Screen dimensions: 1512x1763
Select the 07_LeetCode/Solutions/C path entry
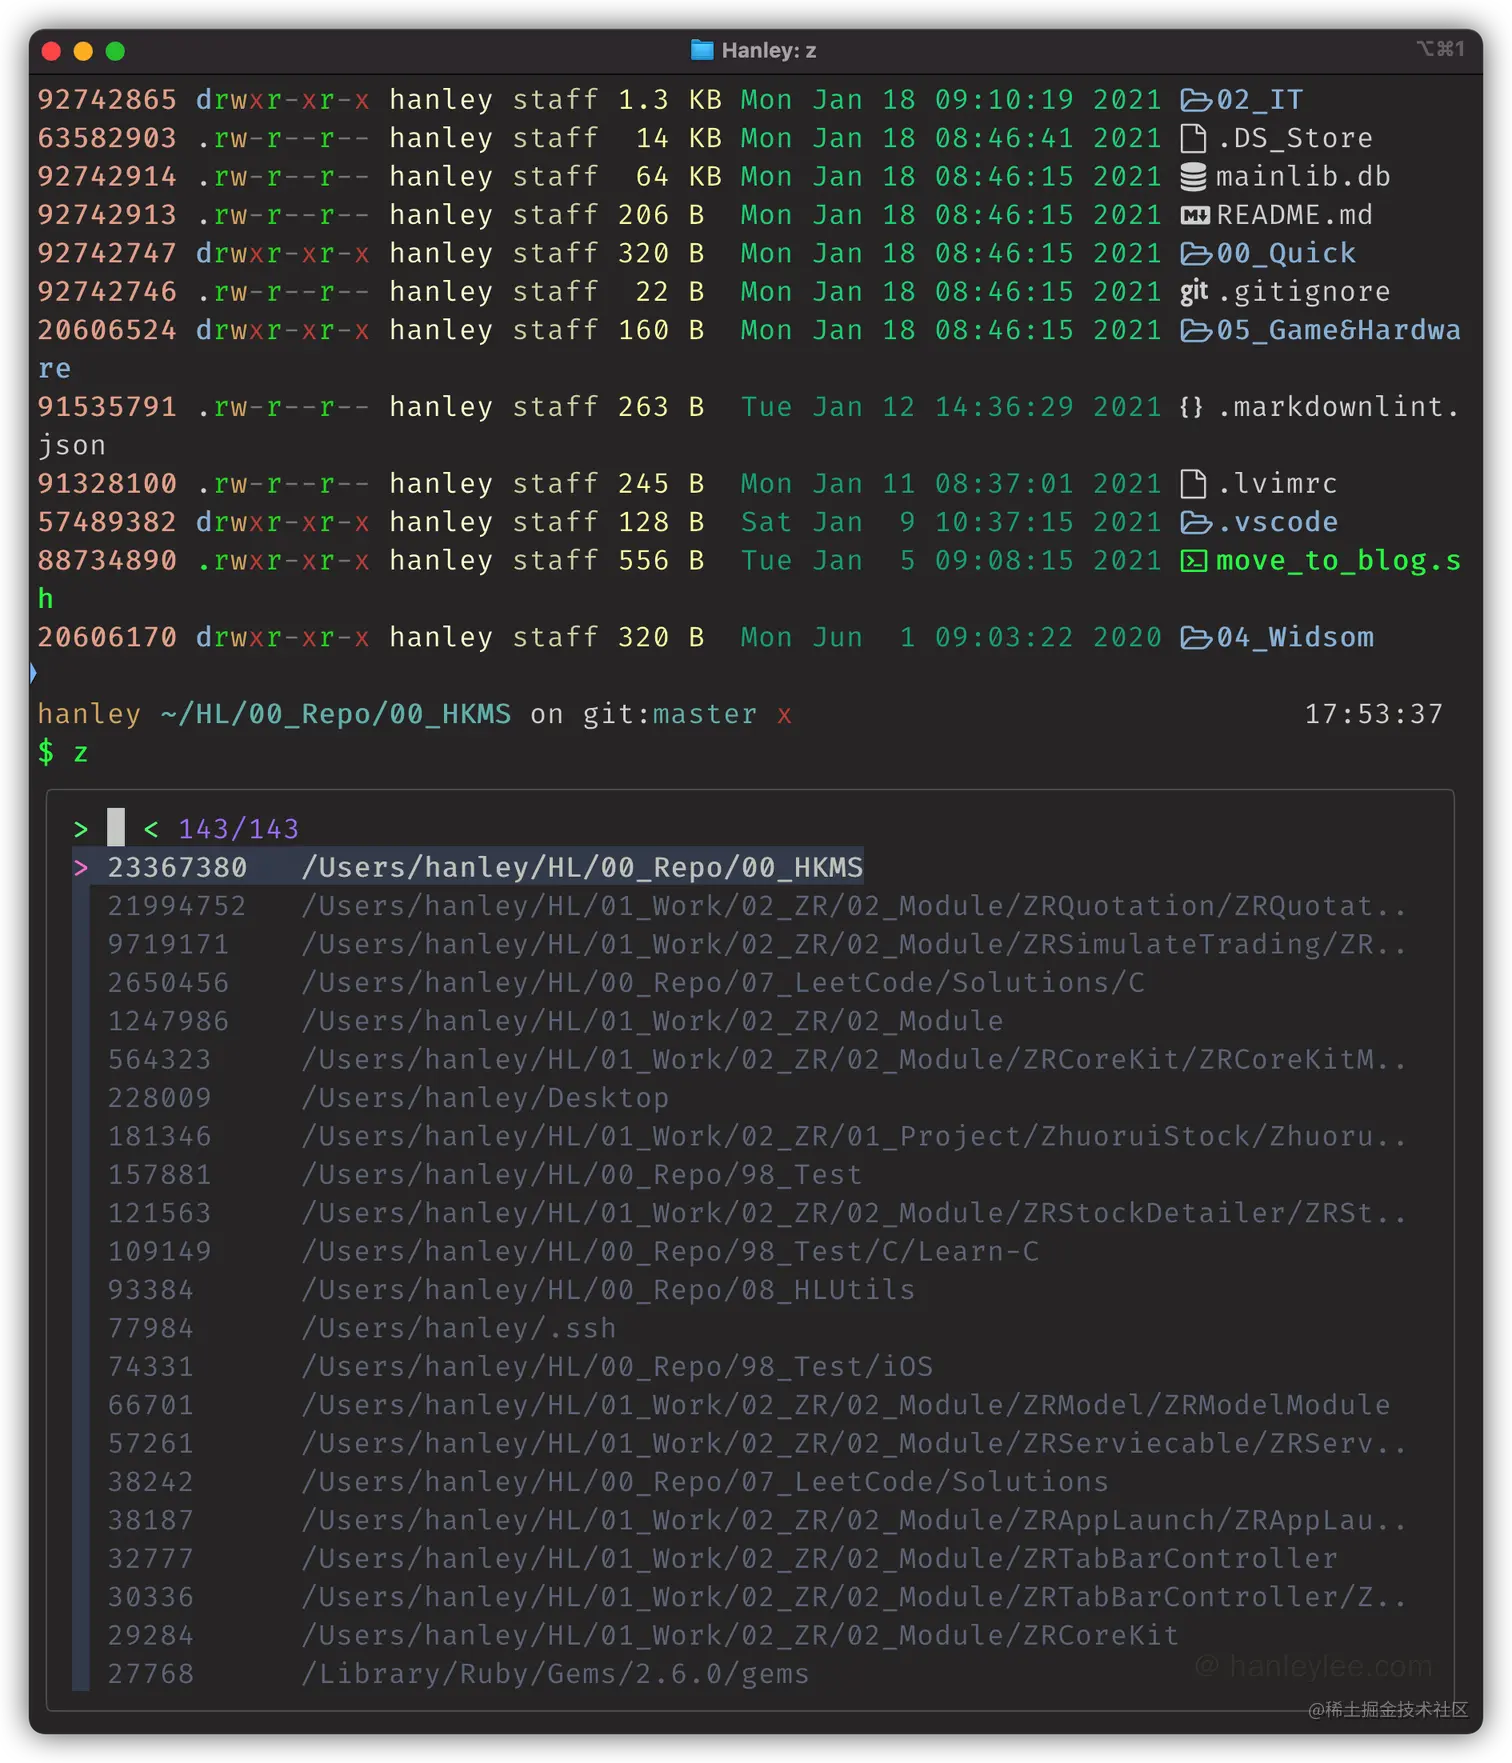click(626, 983)
